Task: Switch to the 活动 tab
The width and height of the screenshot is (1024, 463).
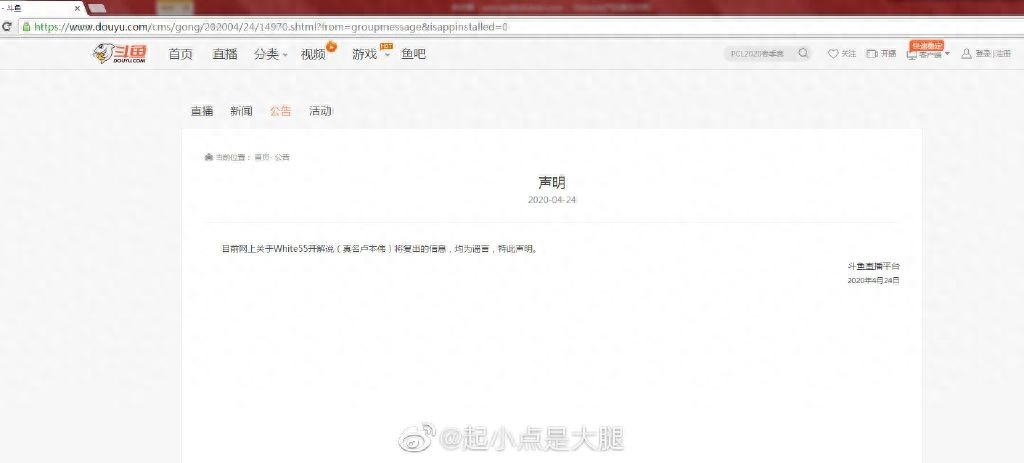Action: [320, 111]
